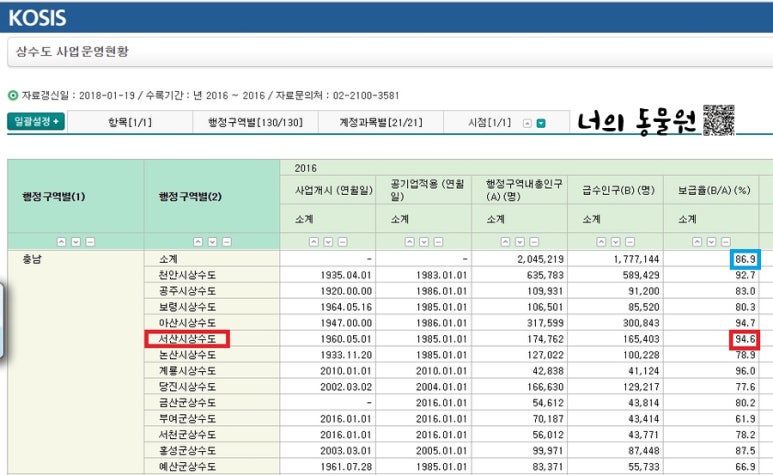Sort 공기업적용 (연월일) column ascending
The image size is (773, 475).
pyautogui.click(x=409, y=242)
